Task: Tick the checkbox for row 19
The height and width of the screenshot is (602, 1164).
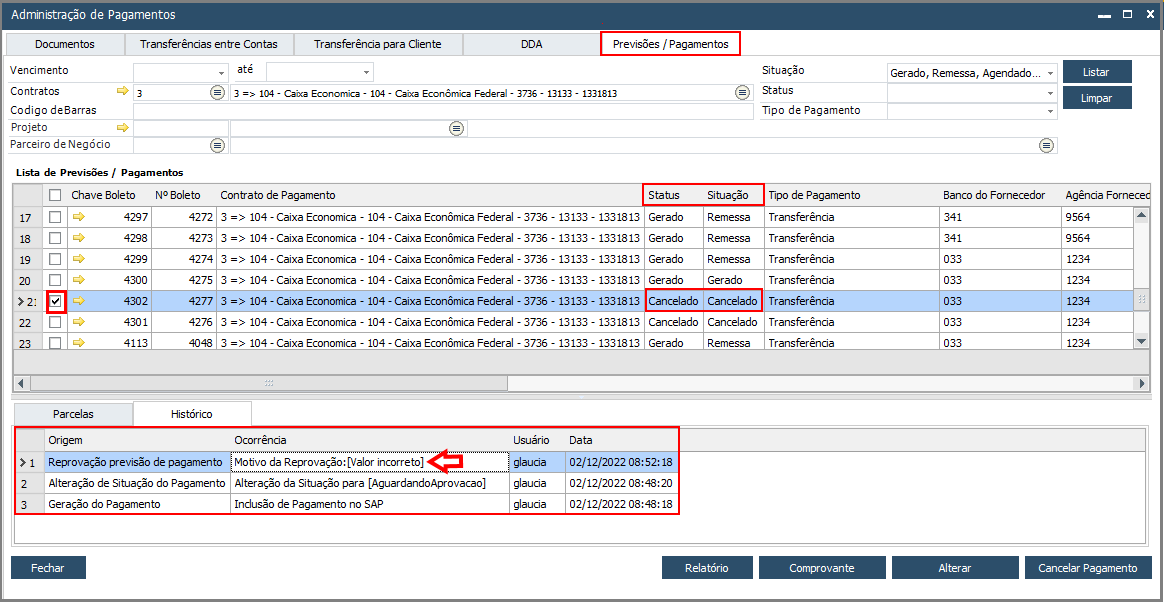Action: click(55, 259)
